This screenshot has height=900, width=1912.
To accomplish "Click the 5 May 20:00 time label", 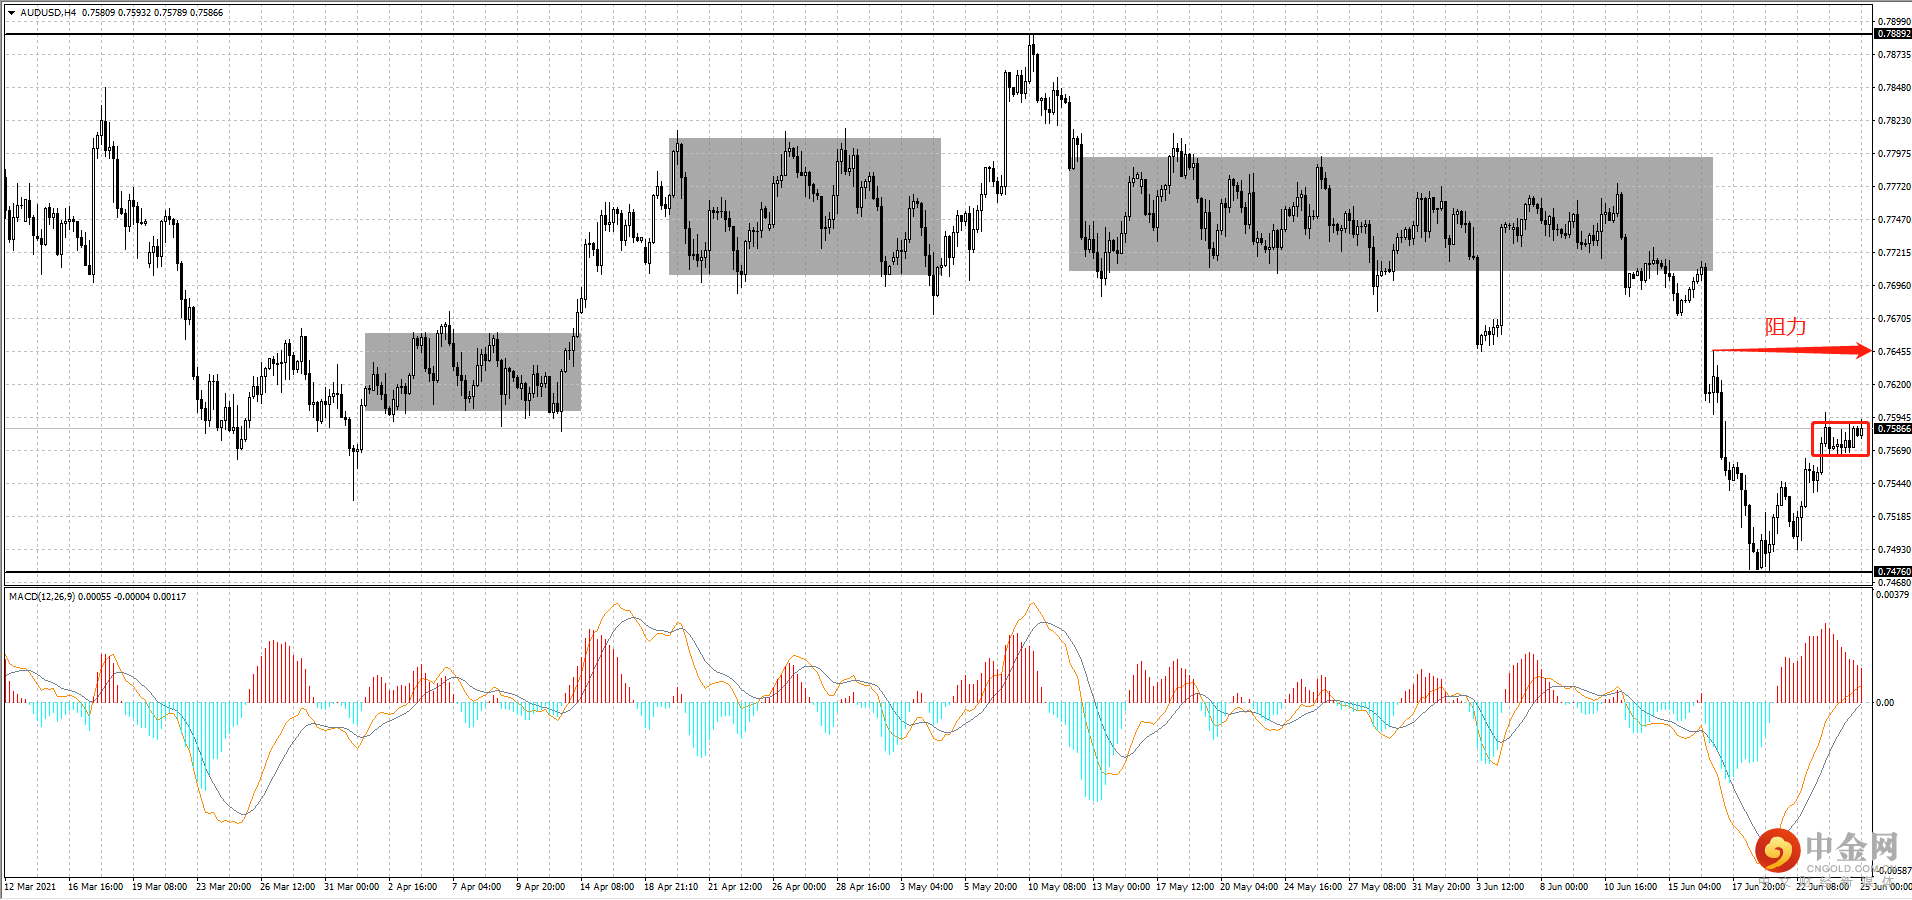I will point(990,887).
